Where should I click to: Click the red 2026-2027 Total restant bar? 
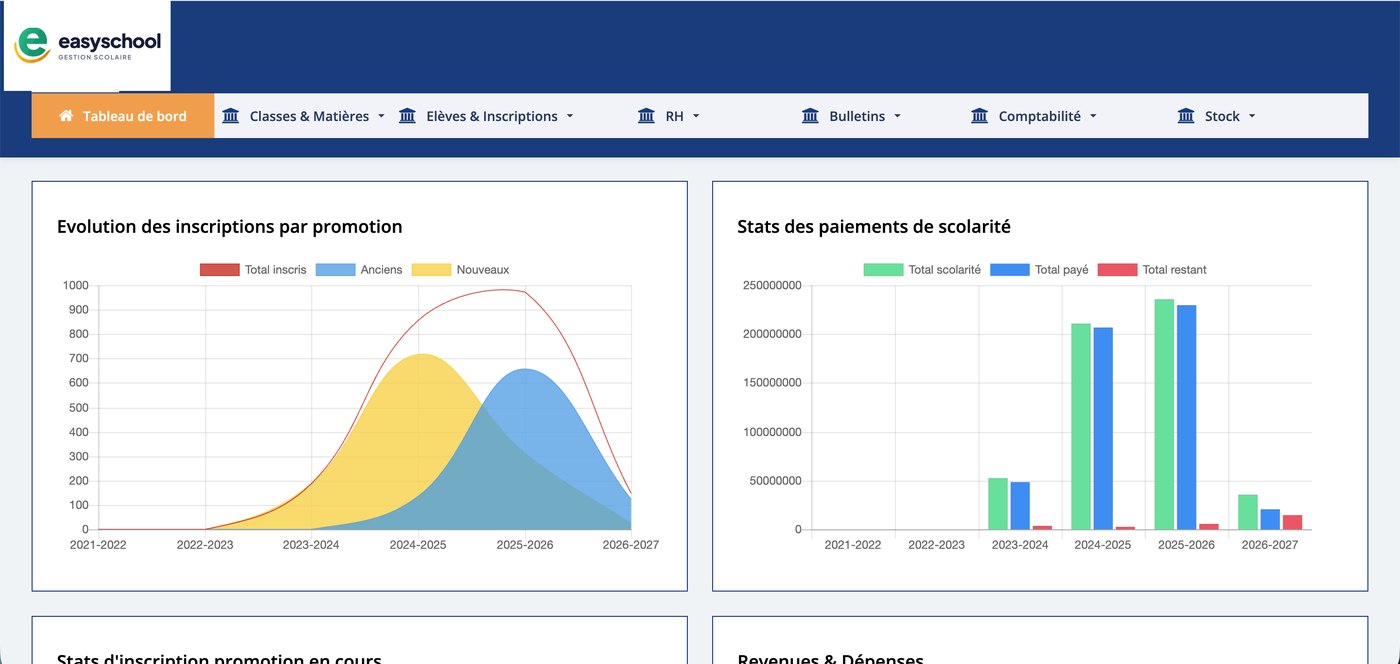pyautogui.click(x=1292, y=522)
